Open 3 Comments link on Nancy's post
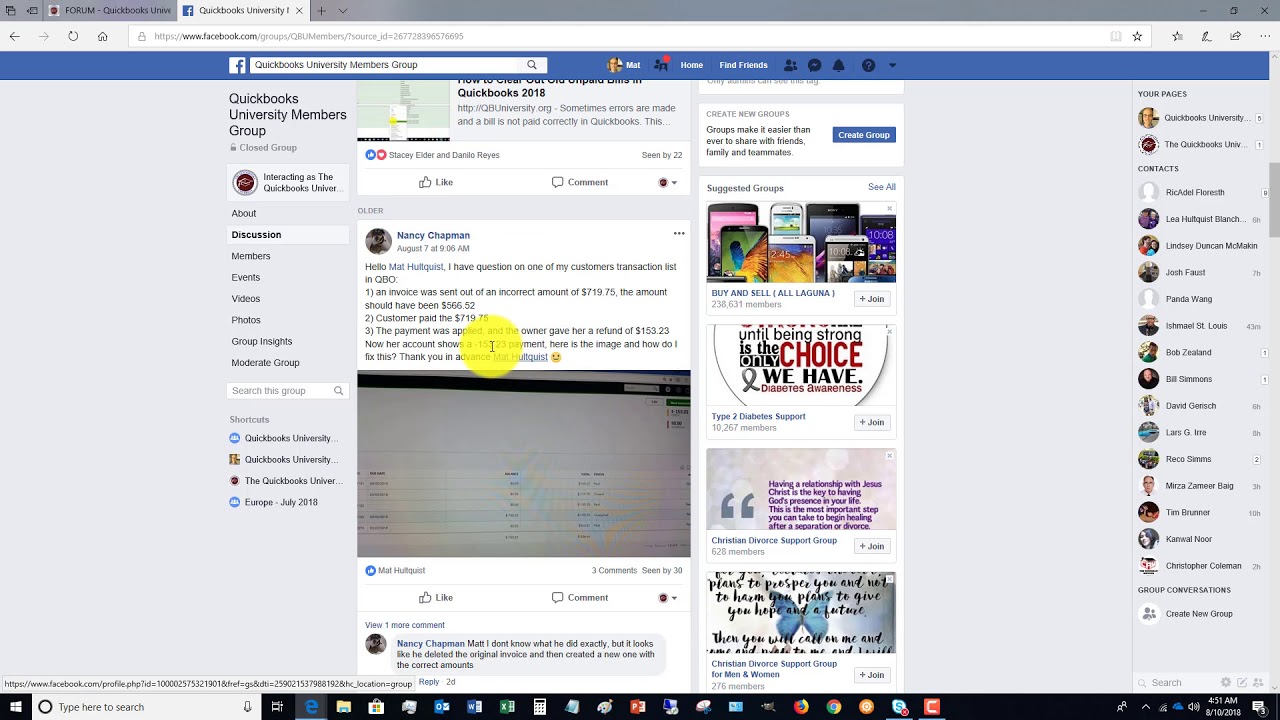 coord(614,571)
